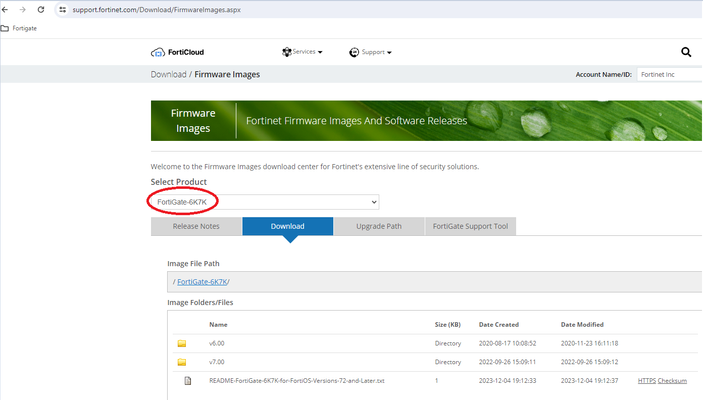
Task: Click the v6.00 folder icon
Action: 182,343
